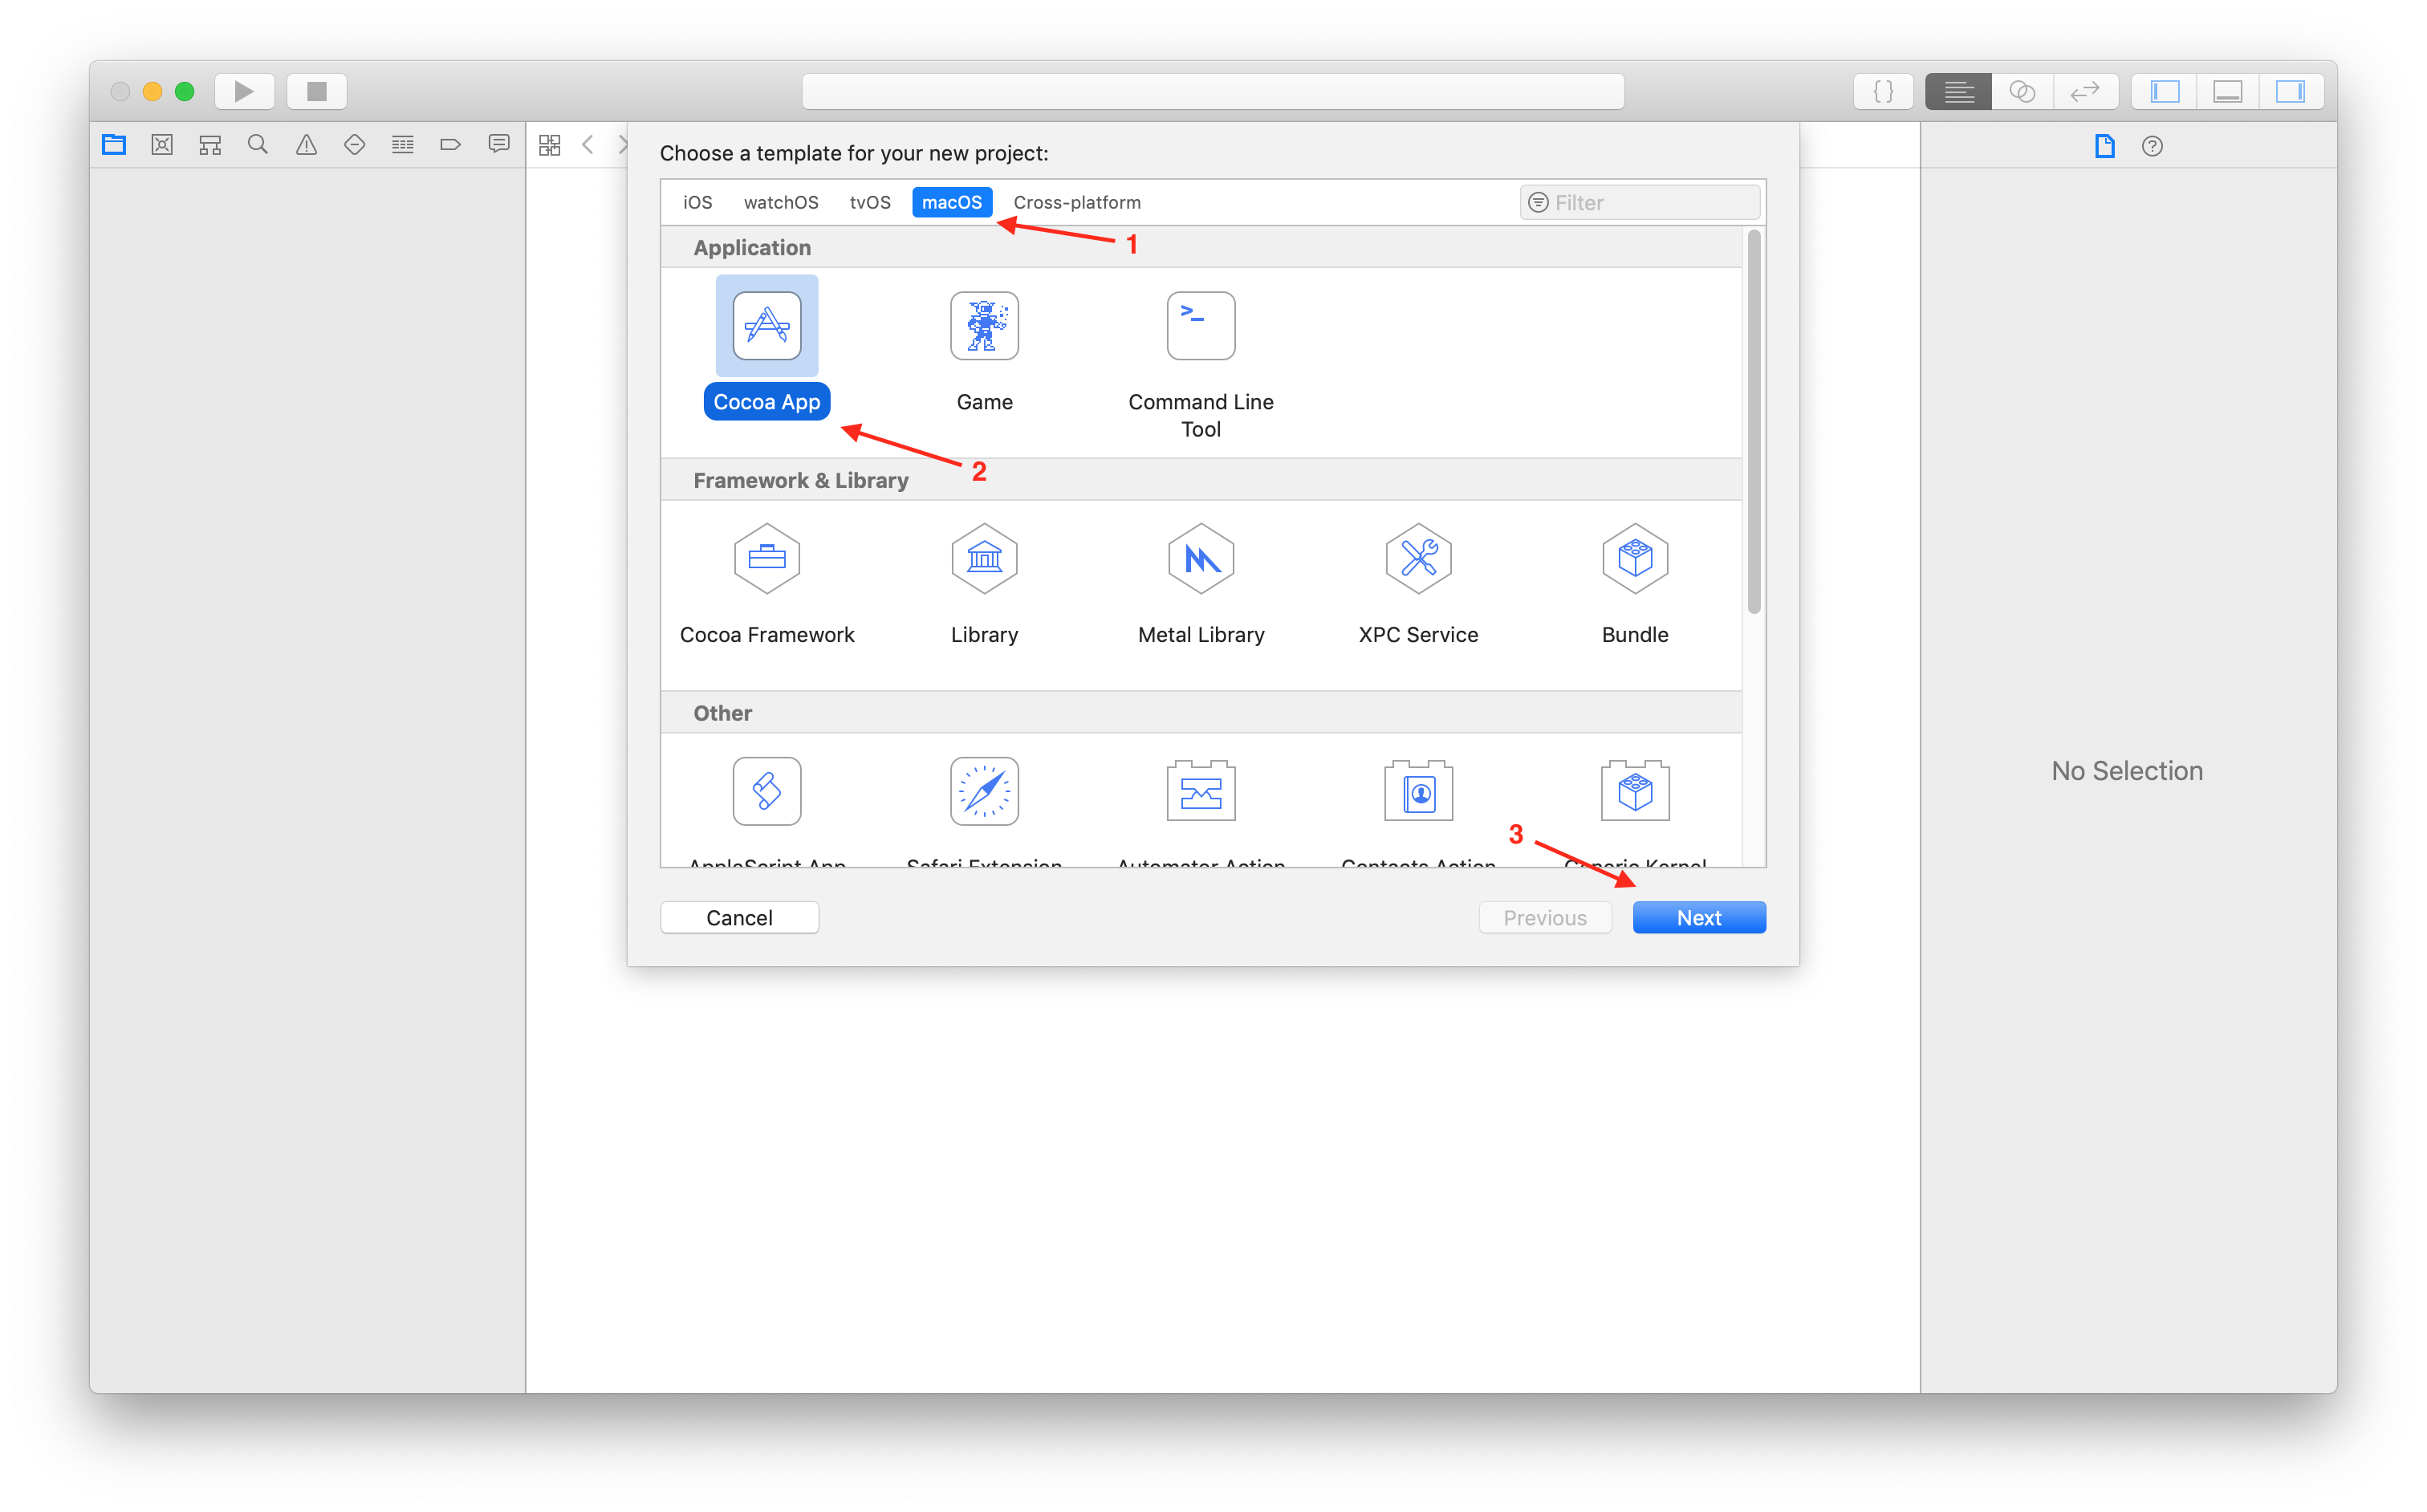2427x1512 pixels.
Task: Choose the Bundle template icon
Action: tap(1634, 559)
